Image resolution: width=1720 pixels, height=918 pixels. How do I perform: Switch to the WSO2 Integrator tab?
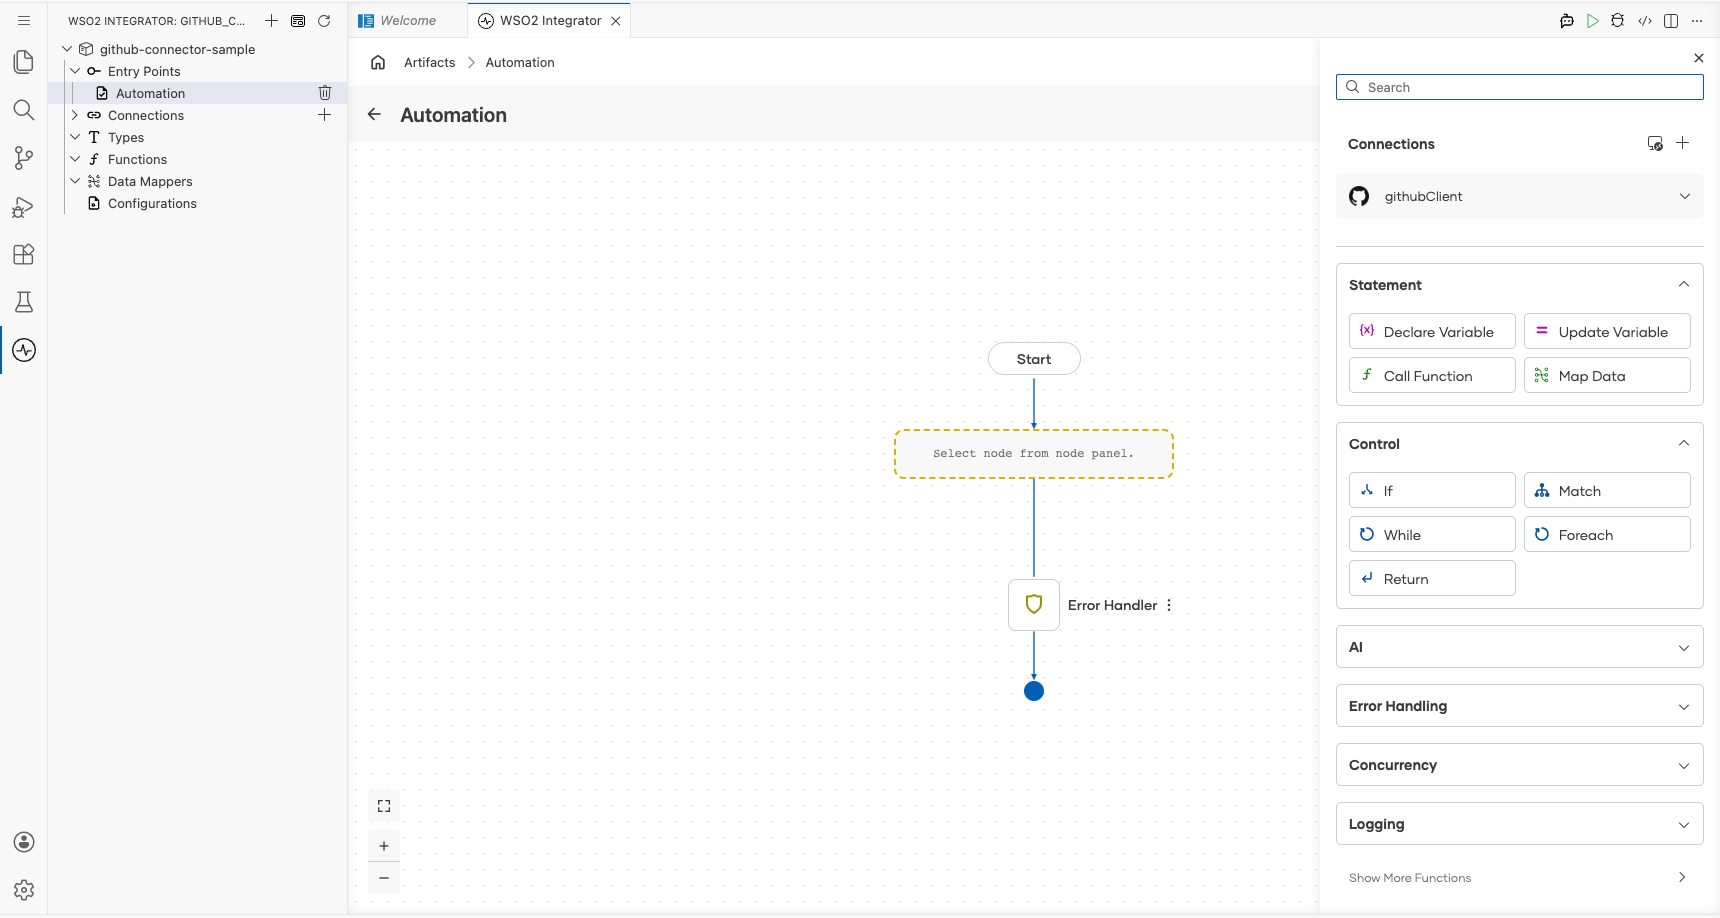pyautogui.click(x=550, y=20)
